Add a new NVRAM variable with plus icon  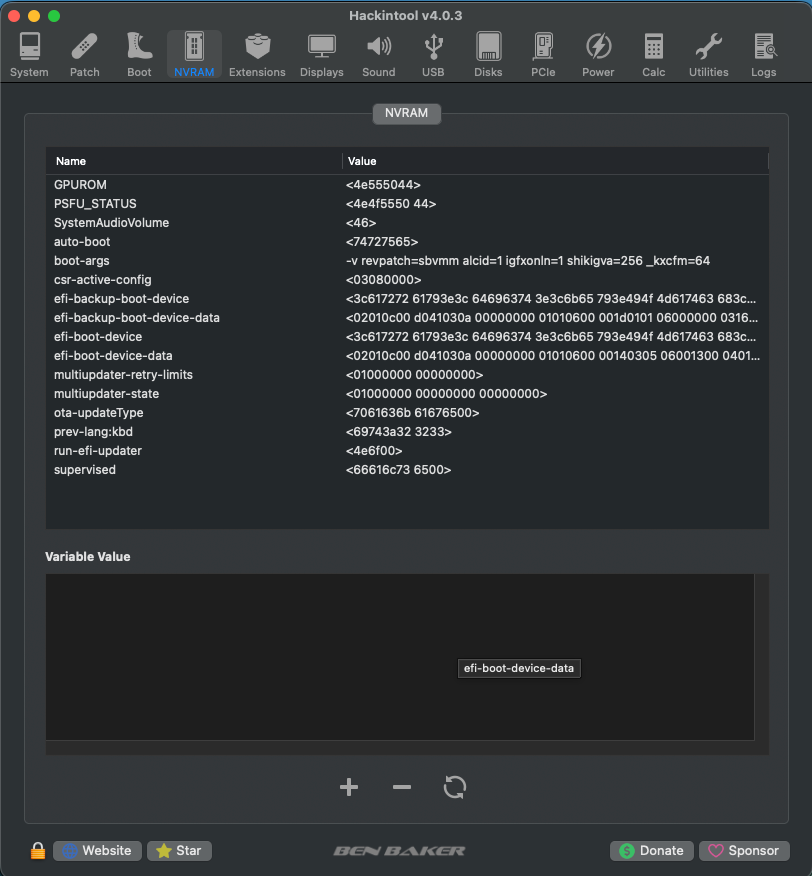[x=349, y=787]
